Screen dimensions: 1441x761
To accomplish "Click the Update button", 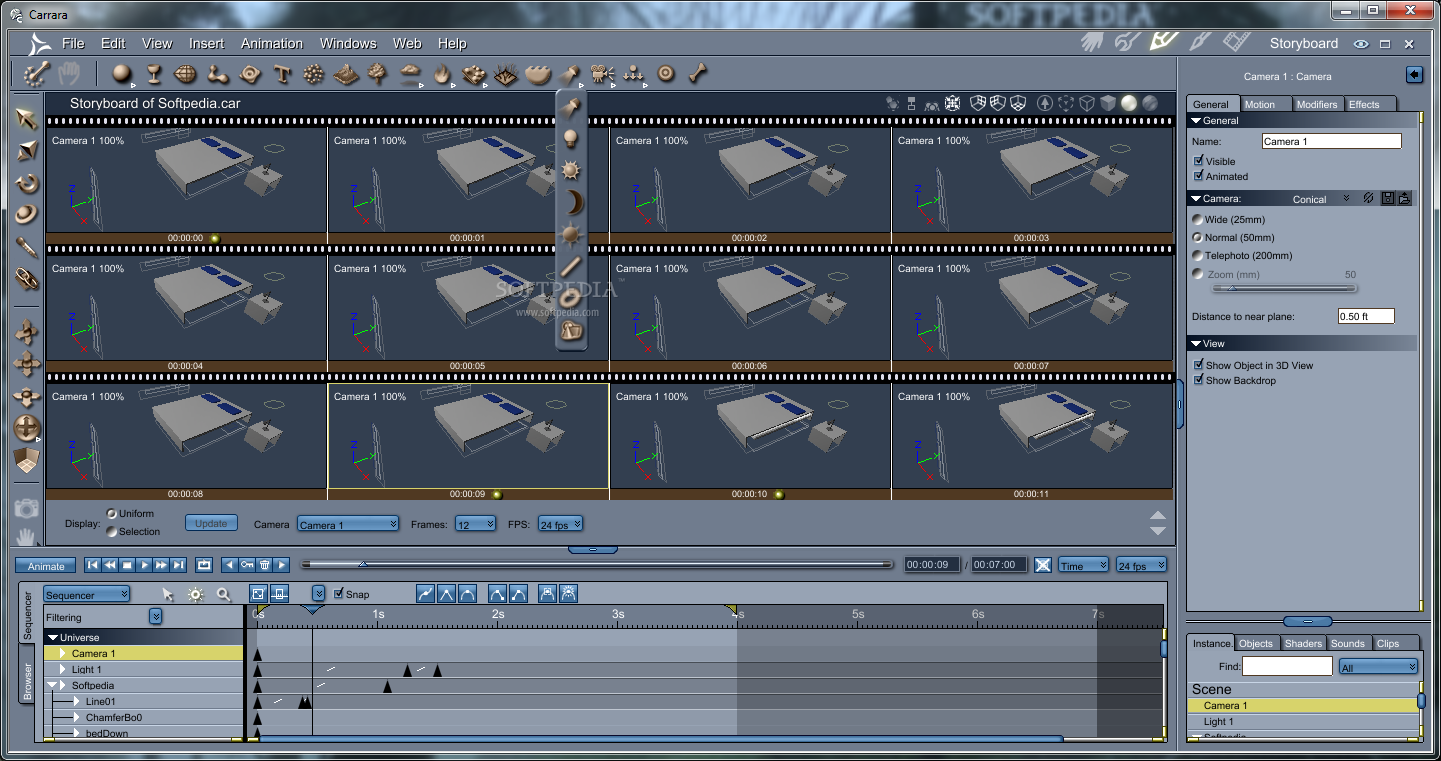I will click(x=211, y=523).
